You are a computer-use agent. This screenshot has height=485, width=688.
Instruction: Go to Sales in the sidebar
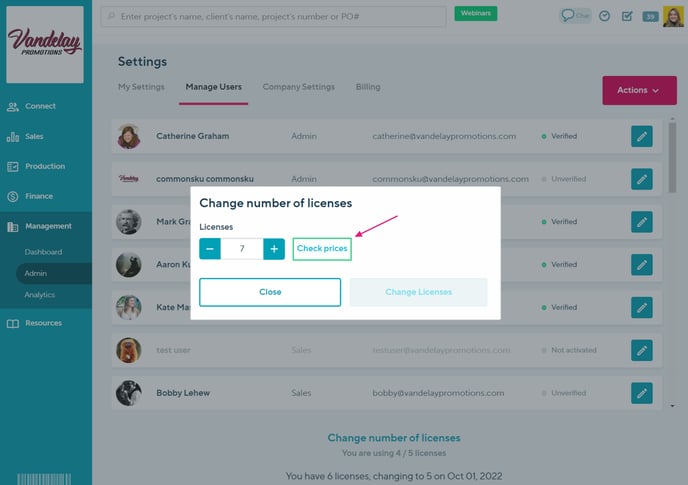(34, 136)
